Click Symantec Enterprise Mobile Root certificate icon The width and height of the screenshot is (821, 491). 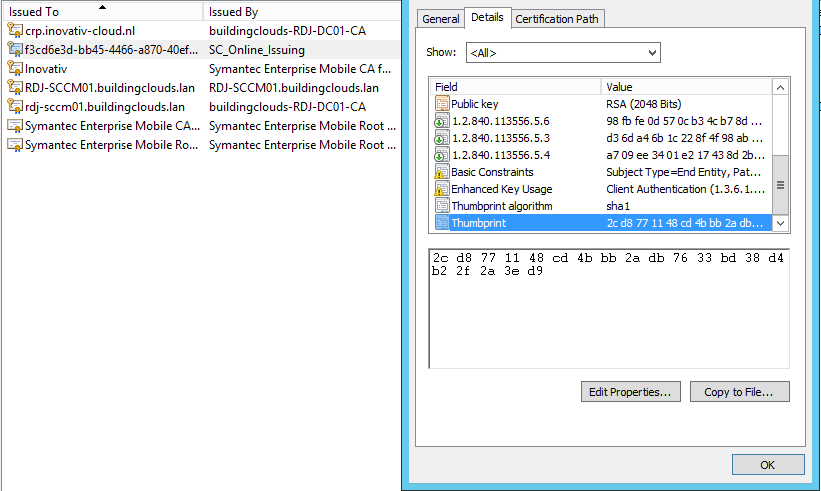click(15, 145)
